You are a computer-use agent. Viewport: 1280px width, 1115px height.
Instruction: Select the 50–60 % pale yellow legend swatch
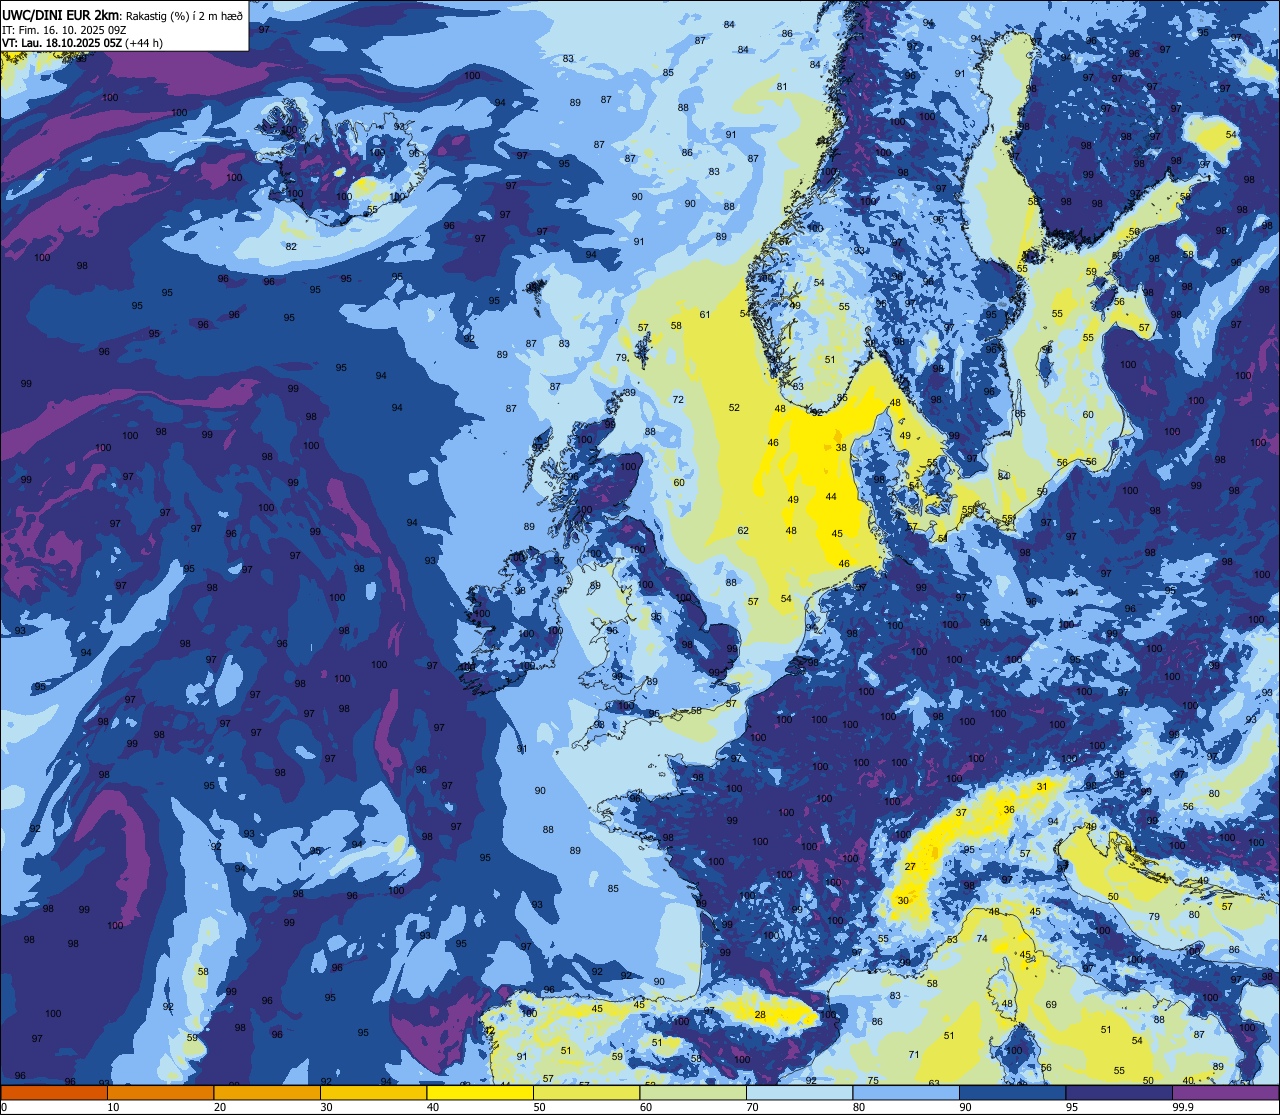(586, 1092)
